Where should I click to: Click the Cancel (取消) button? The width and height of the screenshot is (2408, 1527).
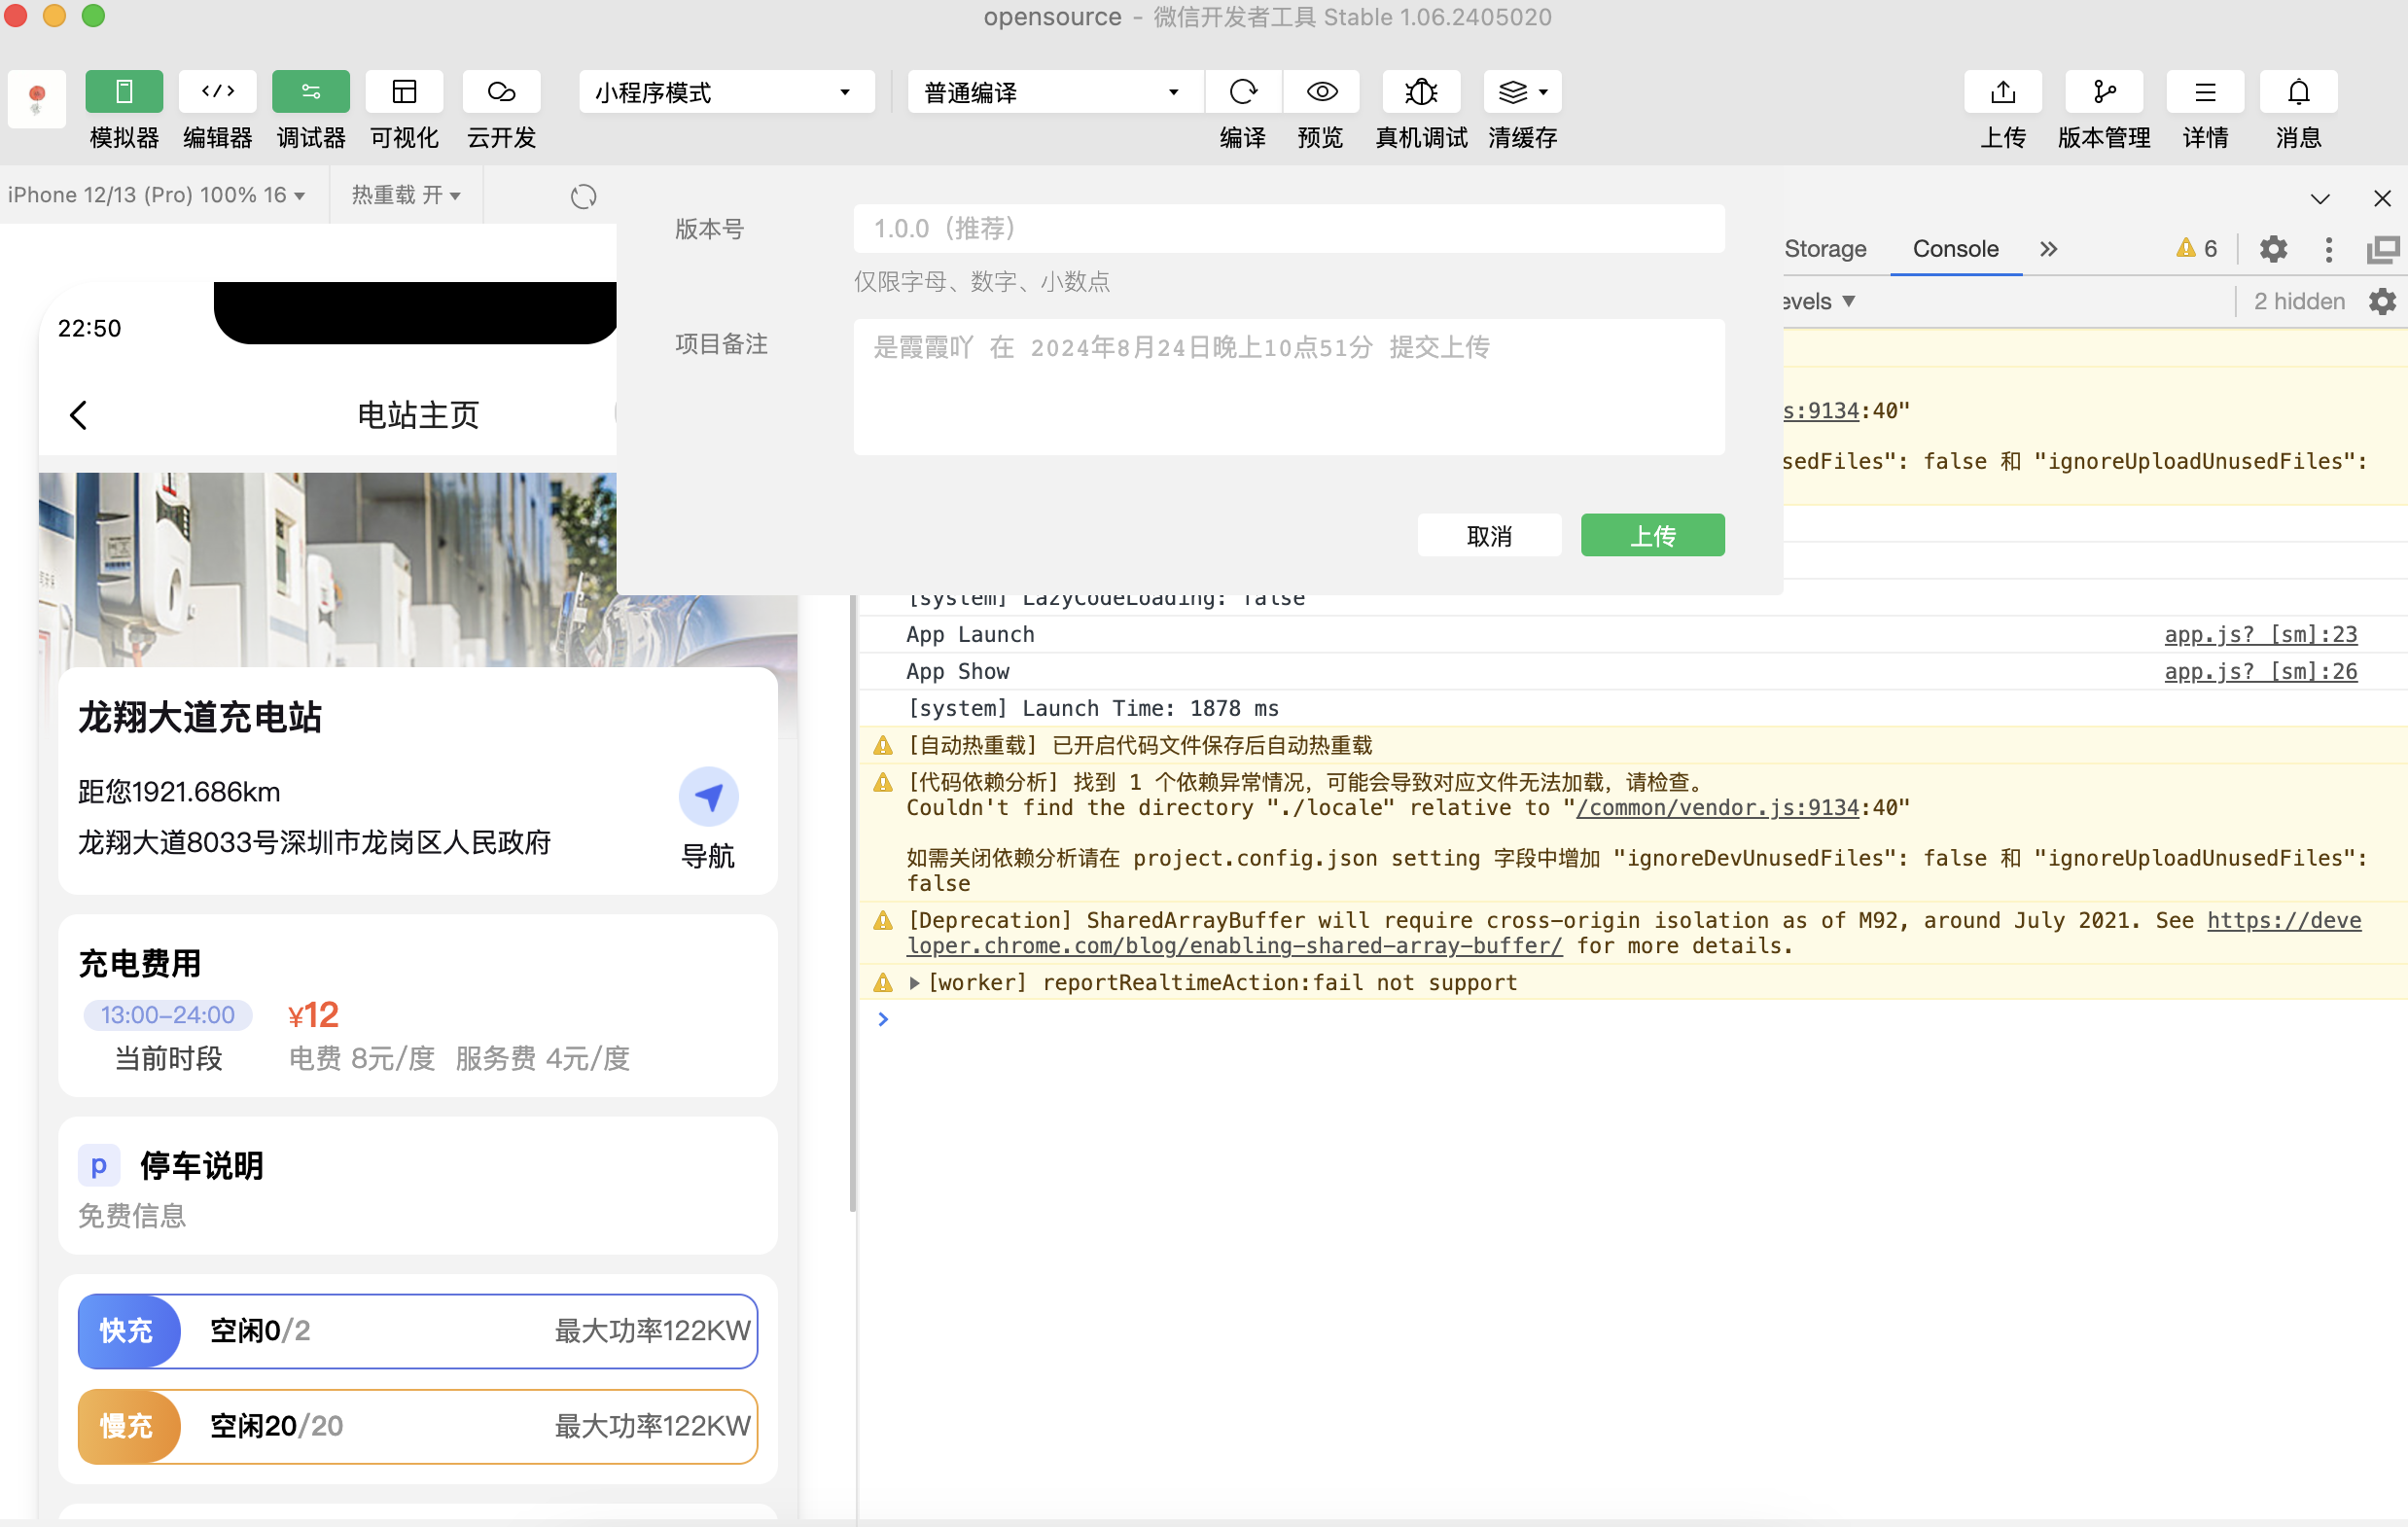pyautogui.click(x=1489, y=535)
